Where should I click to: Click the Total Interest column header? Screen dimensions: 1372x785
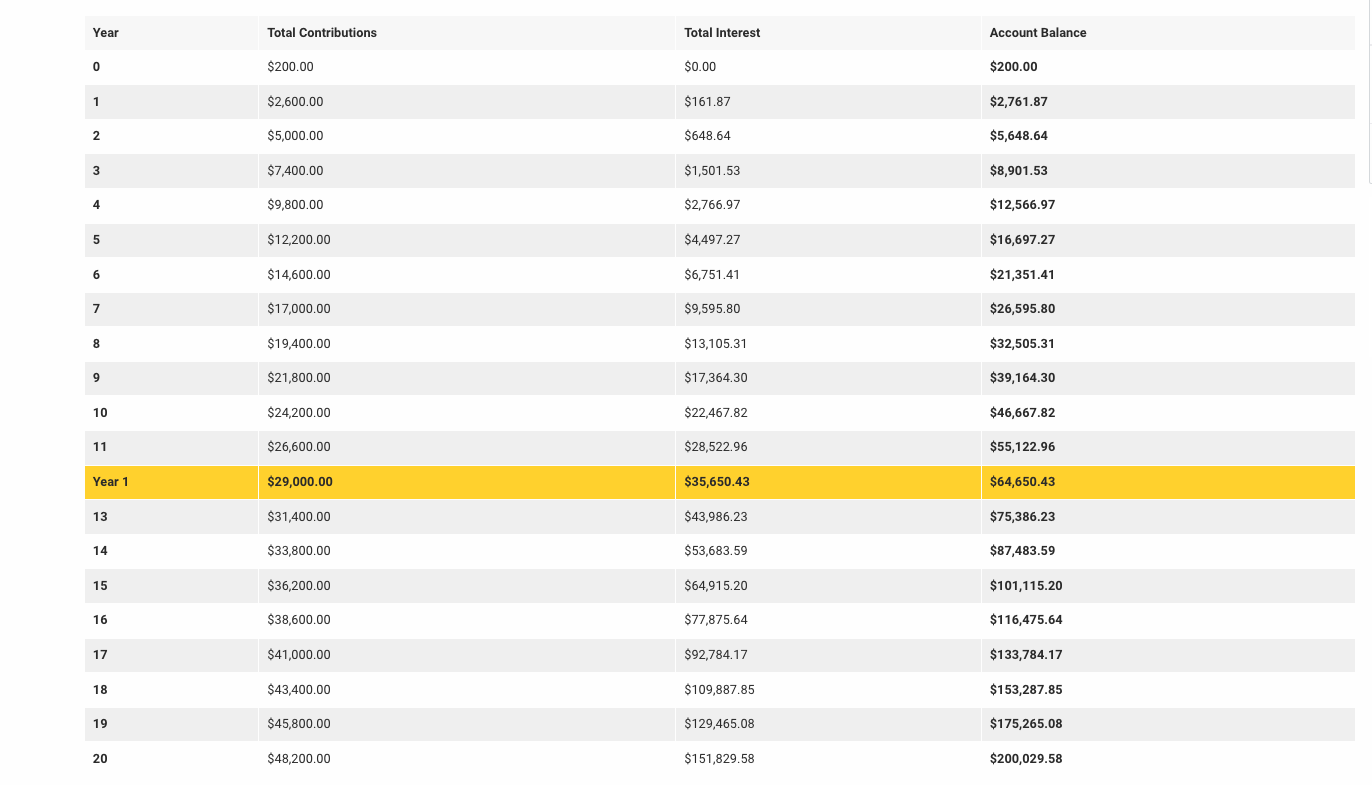(x=722, y=33)
